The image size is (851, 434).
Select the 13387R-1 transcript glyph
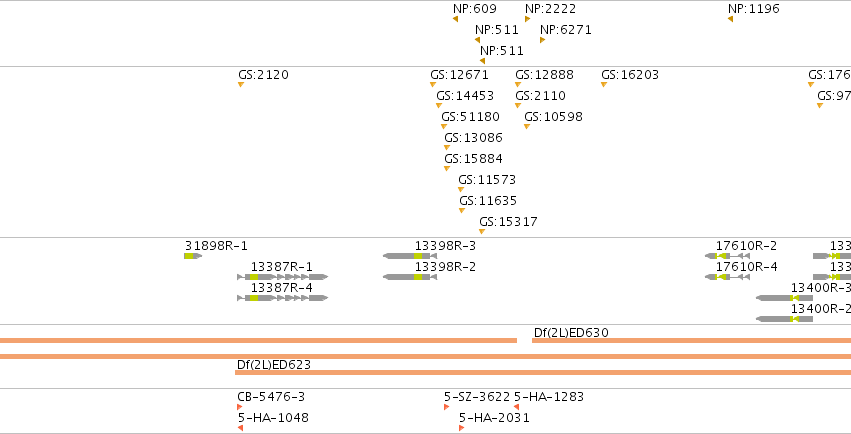(x=283, y=277)
